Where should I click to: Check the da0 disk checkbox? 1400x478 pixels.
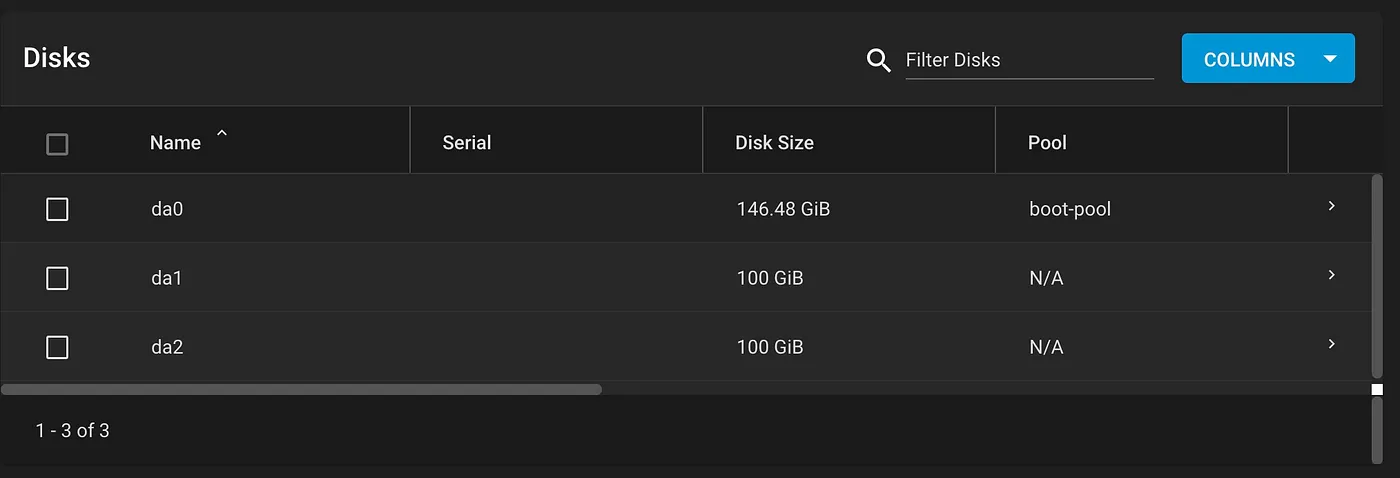tap(57, 209)
